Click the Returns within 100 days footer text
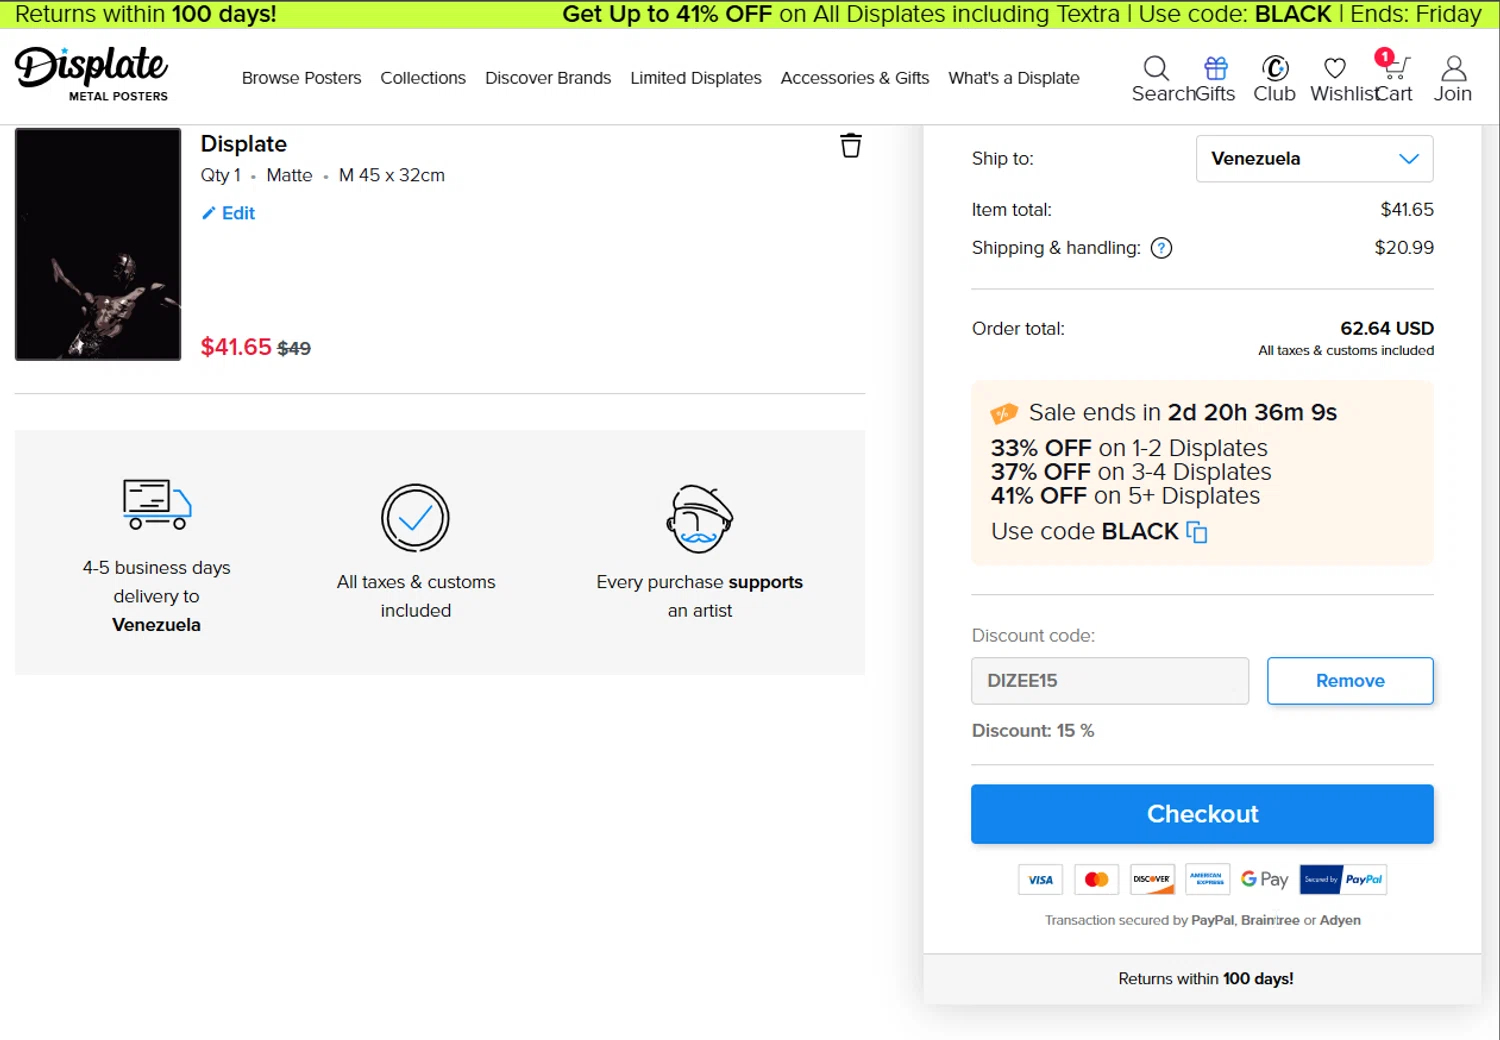Viewport: 1500px width, 1040px height. [1205, 979]
